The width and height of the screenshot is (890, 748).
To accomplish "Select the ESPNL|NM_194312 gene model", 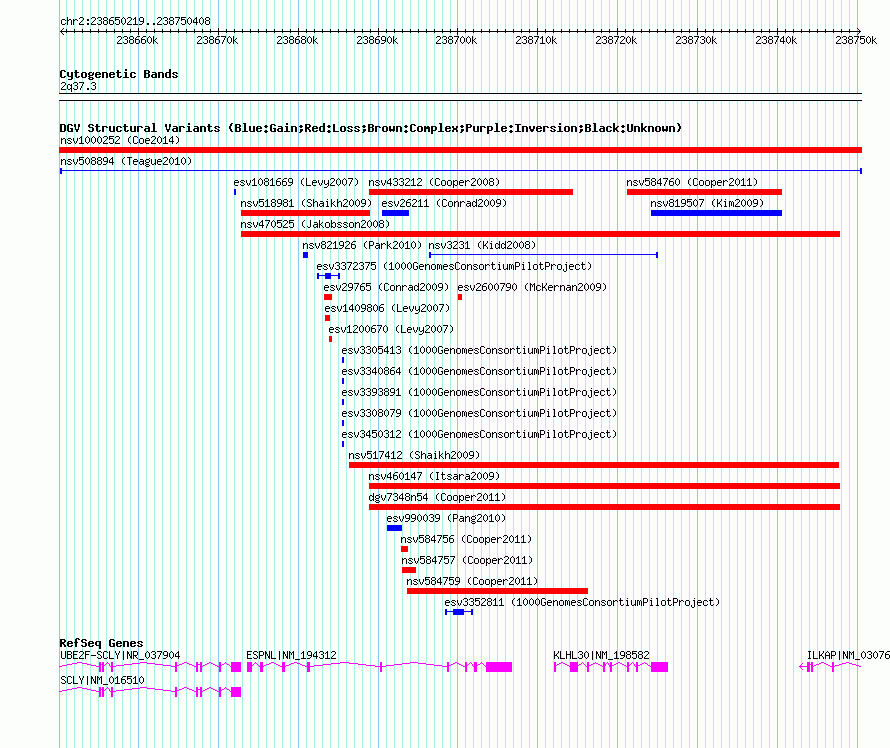I will click(379, 667).
